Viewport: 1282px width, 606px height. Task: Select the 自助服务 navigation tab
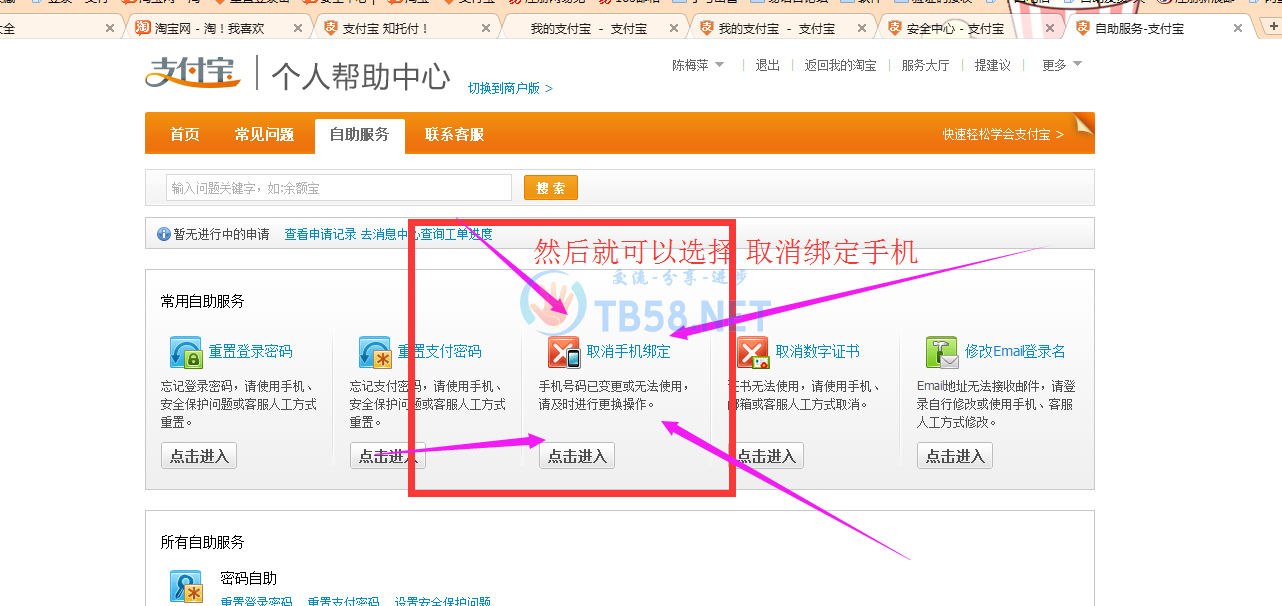pyautogui.click(x=360, y=135)
